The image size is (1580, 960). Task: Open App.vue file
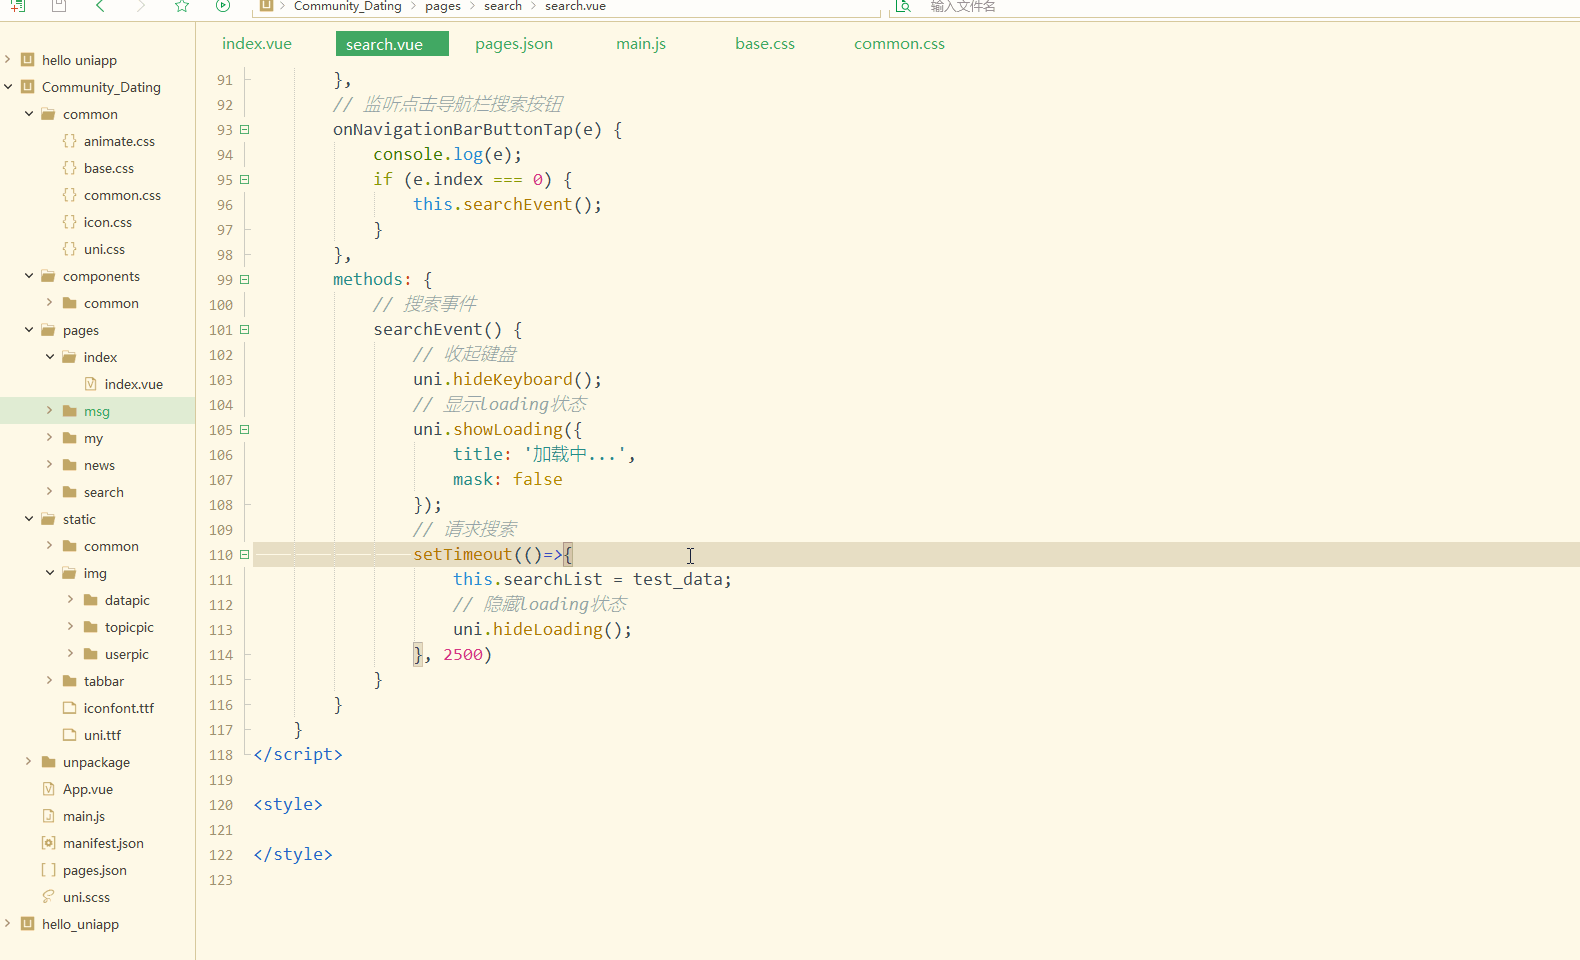(x=88, y=789)
